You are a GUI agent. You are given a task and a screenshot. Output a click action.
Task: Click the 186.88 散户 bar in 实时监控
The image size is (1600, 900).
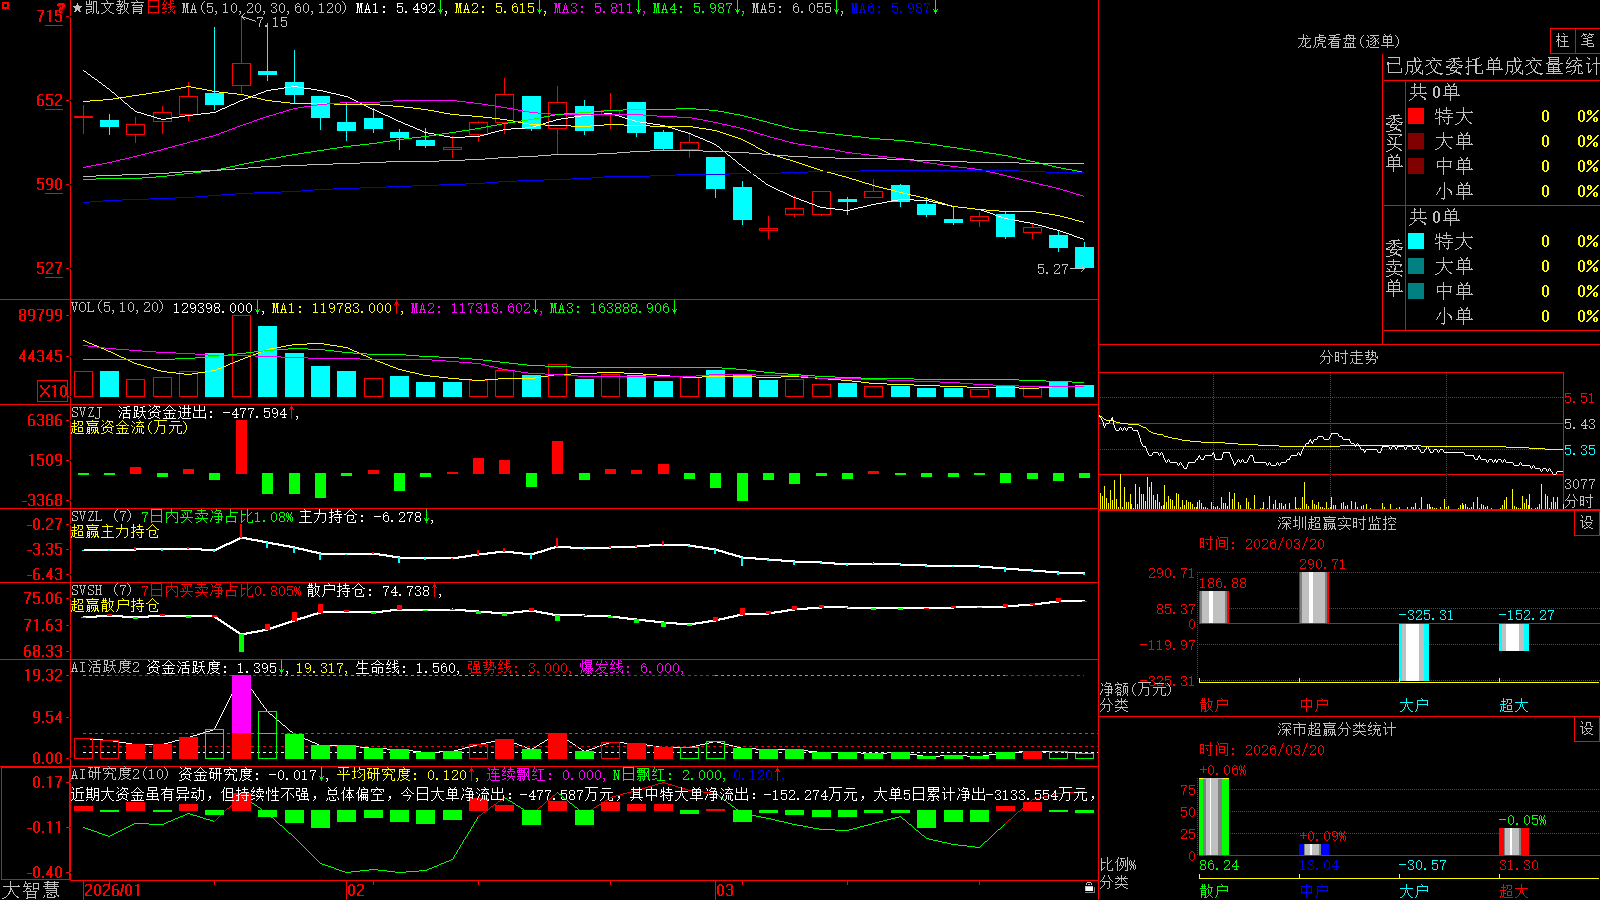[1213, 607]
